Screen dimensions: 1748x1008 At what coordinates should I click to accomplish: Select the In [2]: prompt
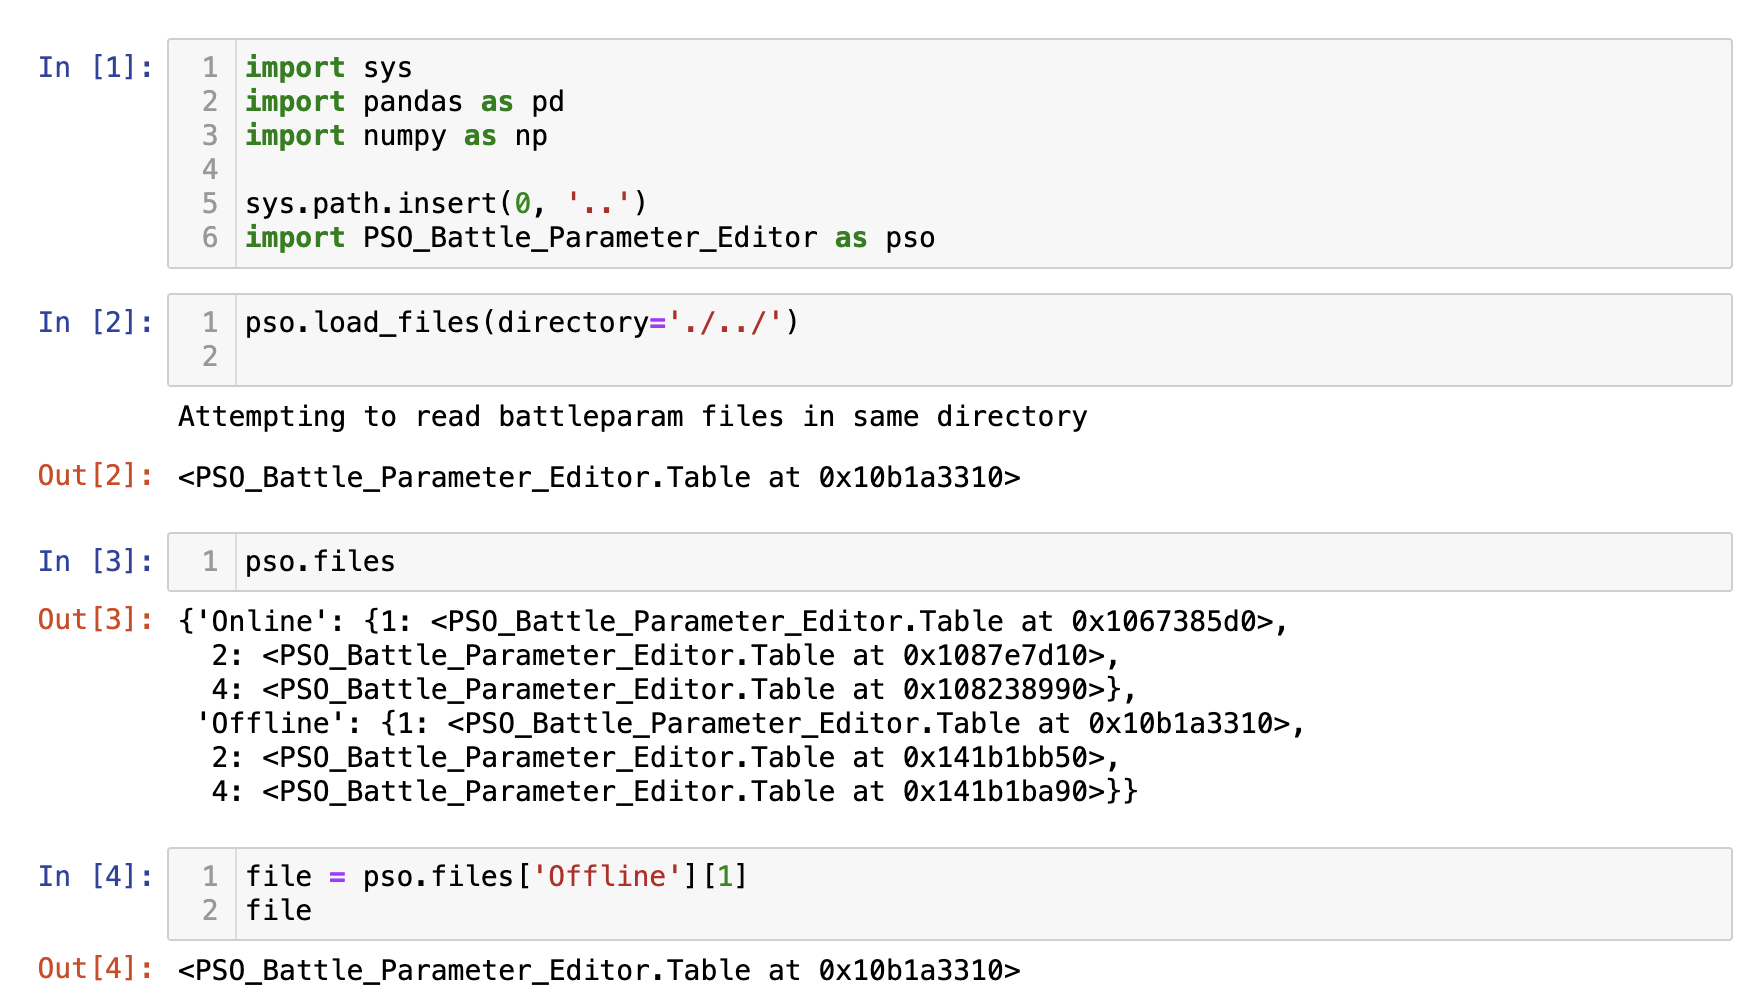pyautogui.click(x=96, y=322)
